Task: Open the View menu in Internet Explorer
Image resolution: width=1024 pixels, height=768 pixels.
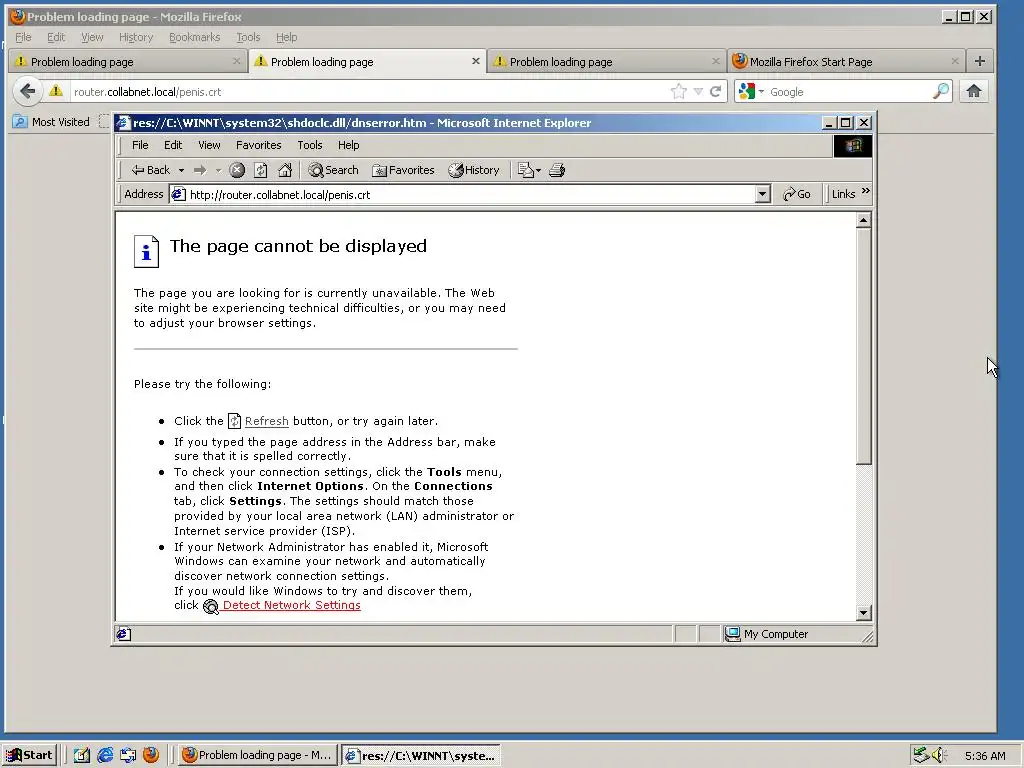Action: (210, 145)
